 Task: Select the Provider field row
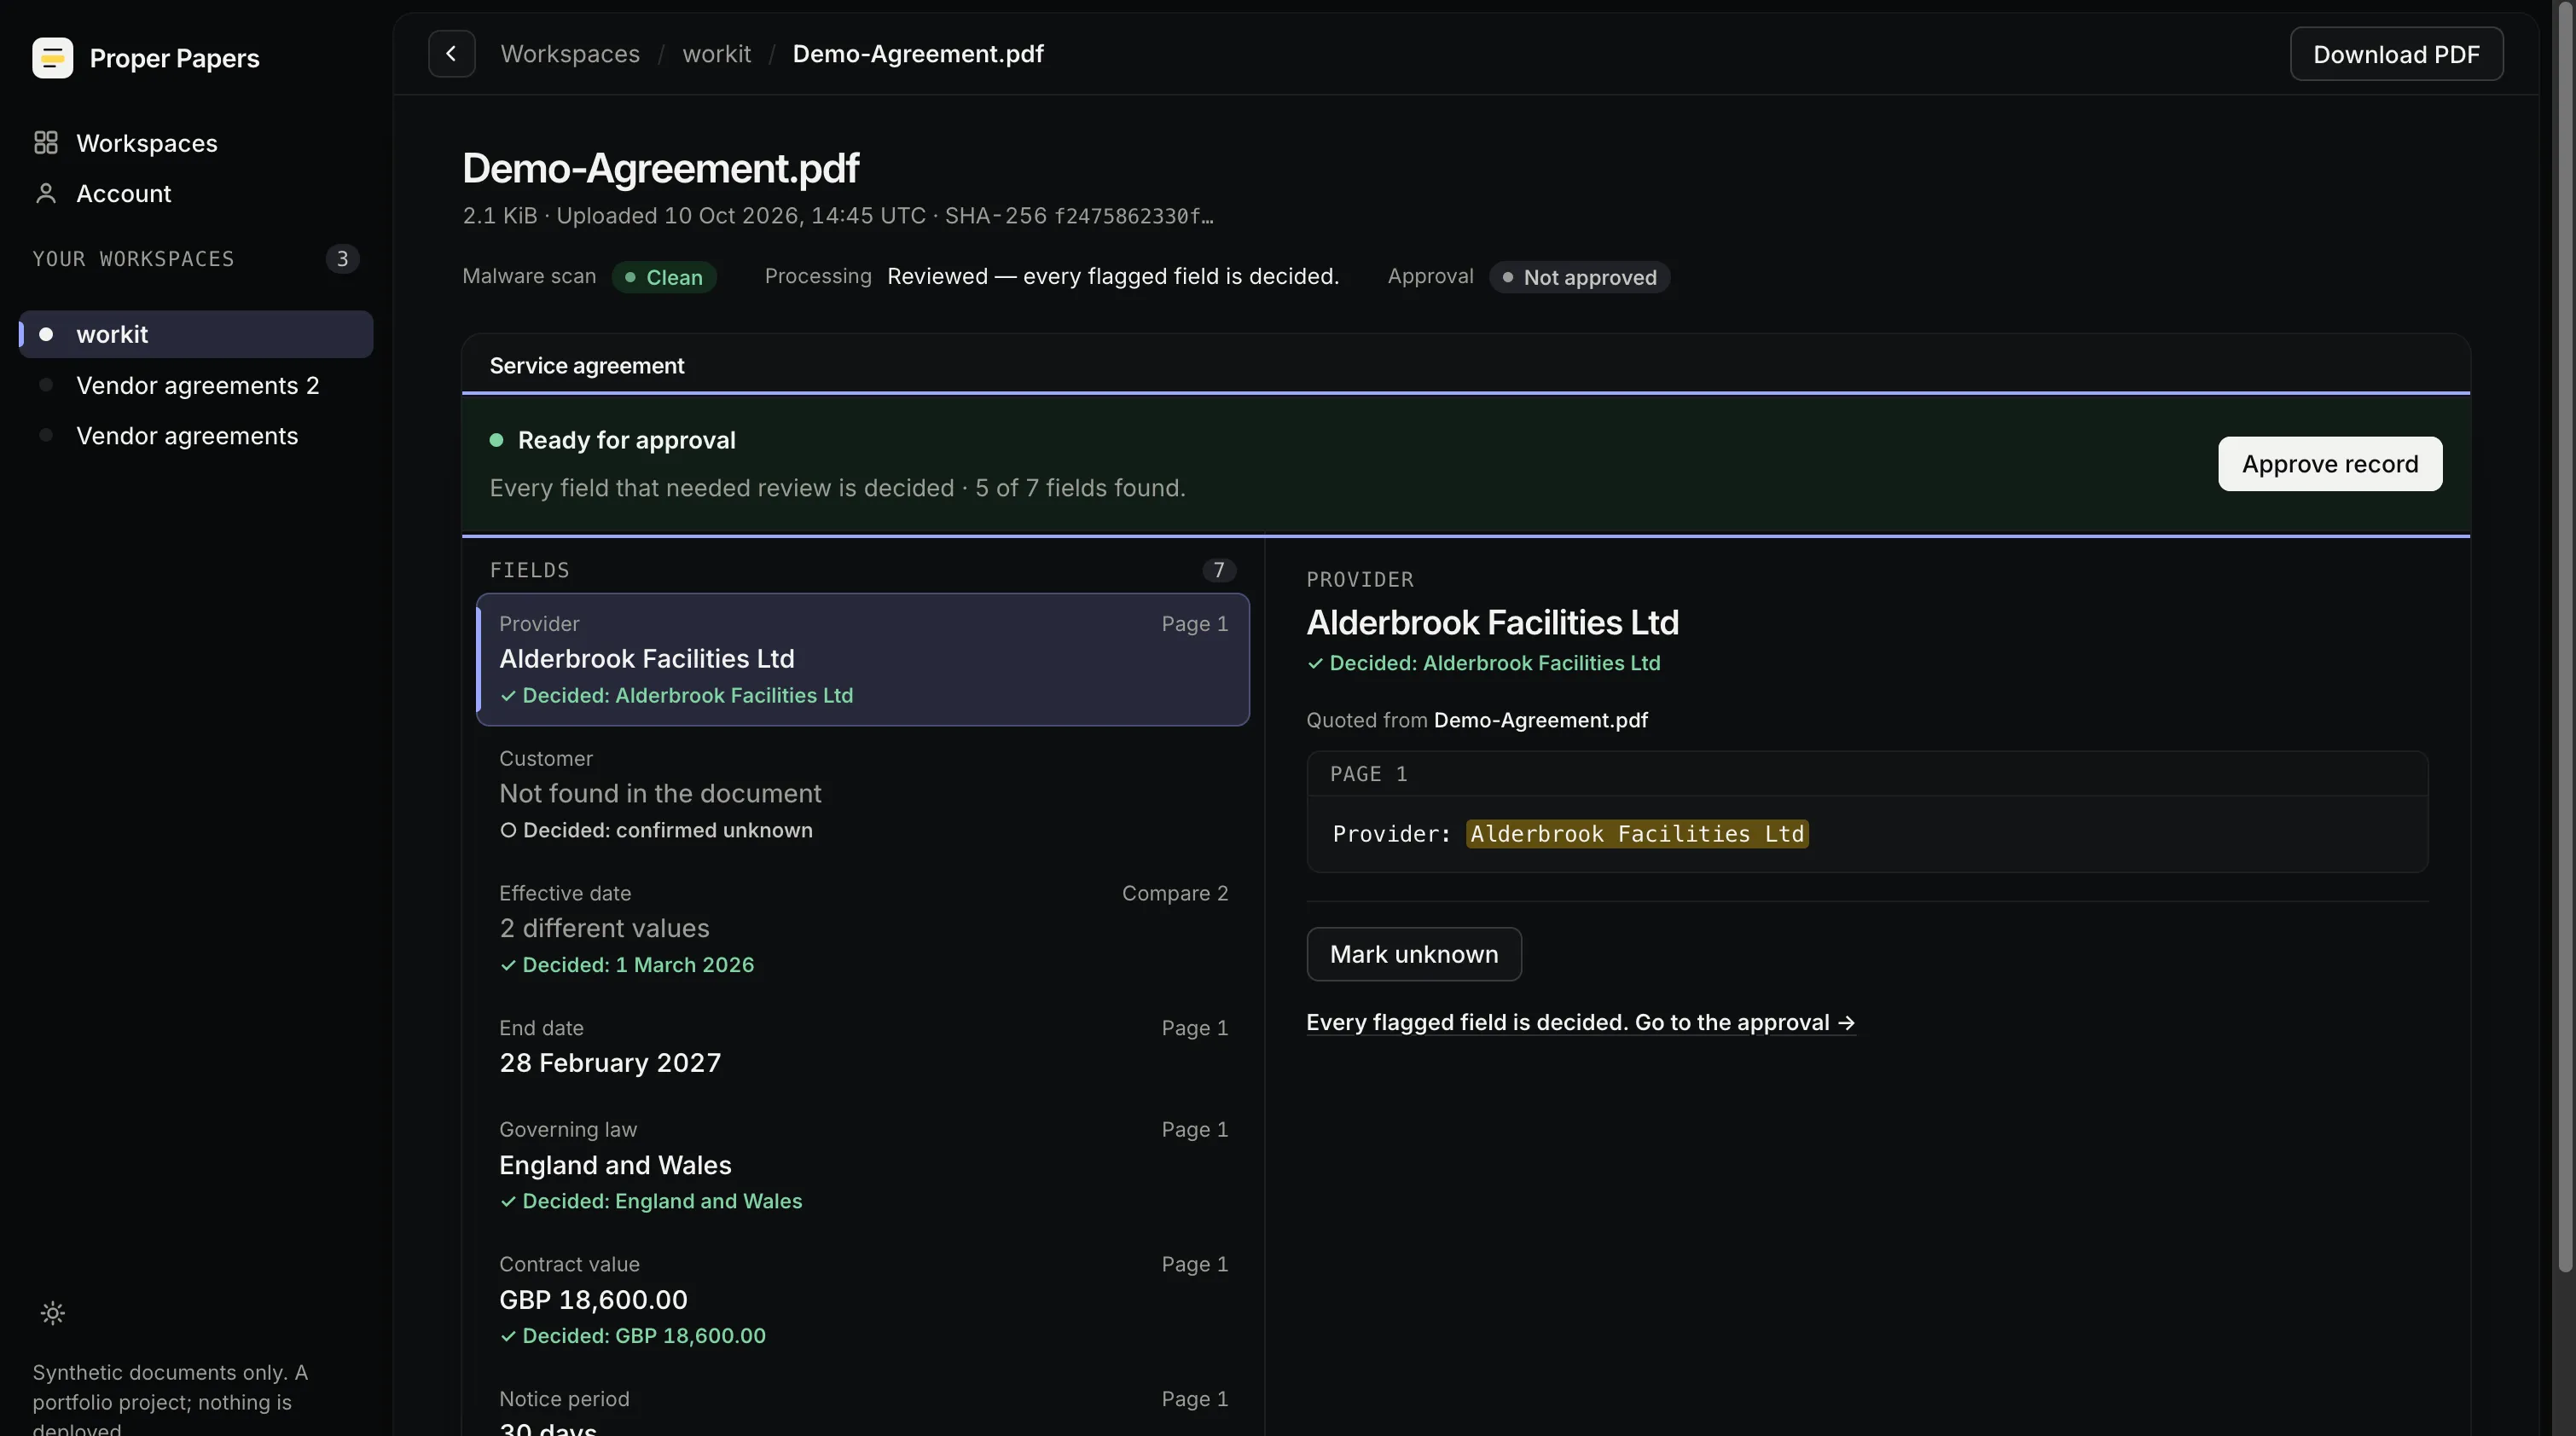[863, 659]
